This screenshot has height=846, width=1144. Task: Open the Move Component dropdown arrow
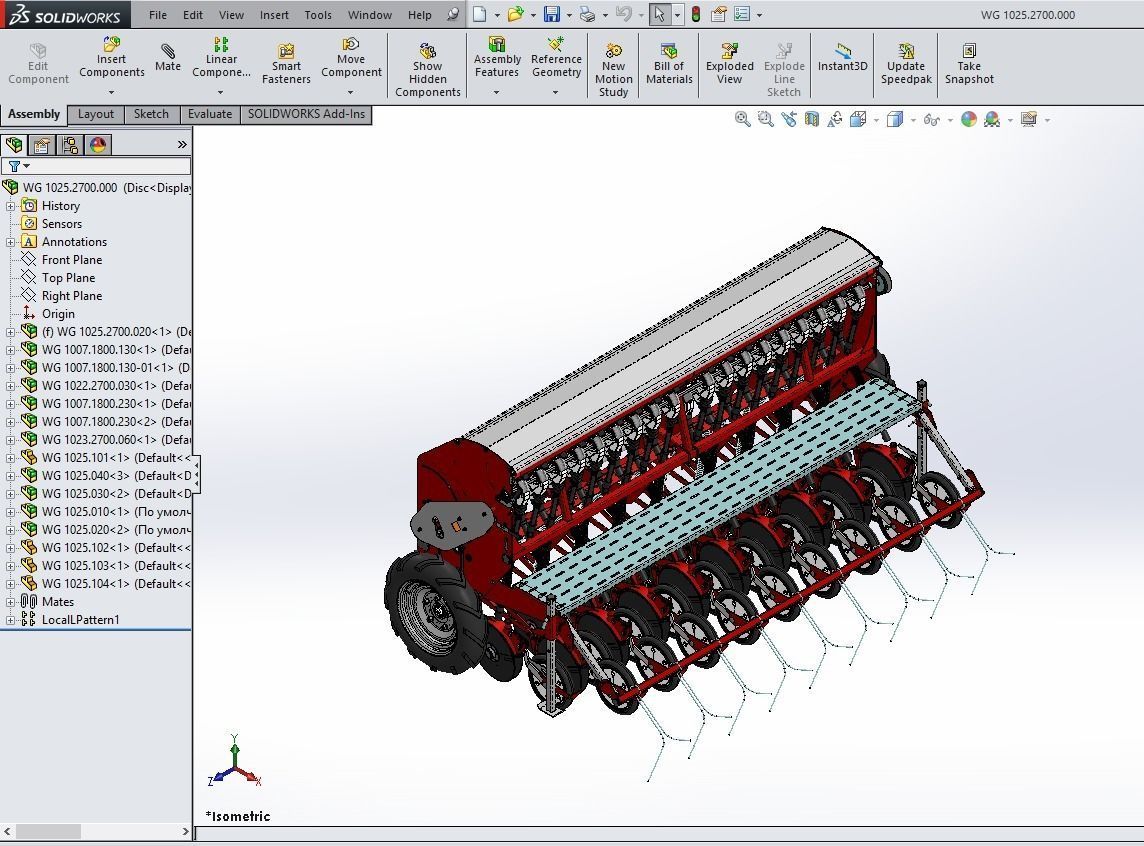click(350, 93)
